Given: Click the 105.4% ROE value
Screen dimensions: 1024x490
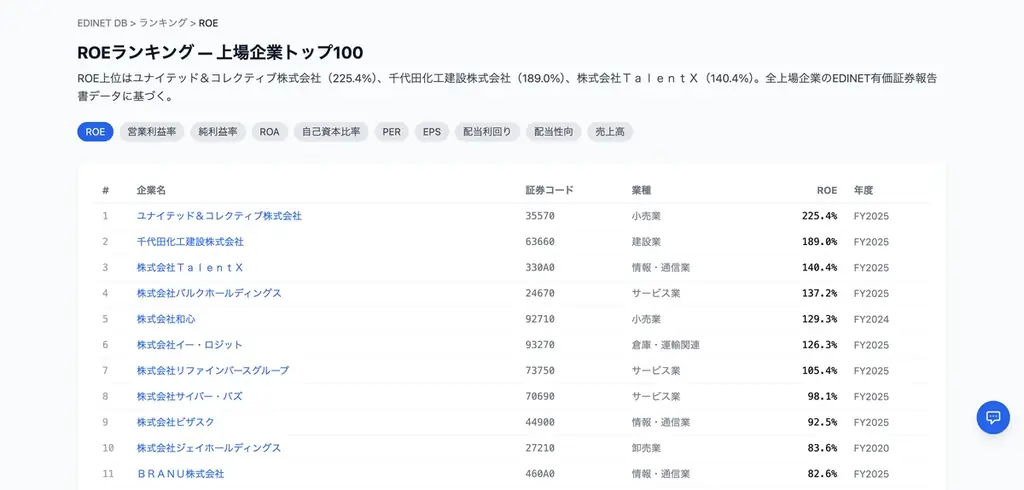Looking at the screenshot, I should coord(820,370).
